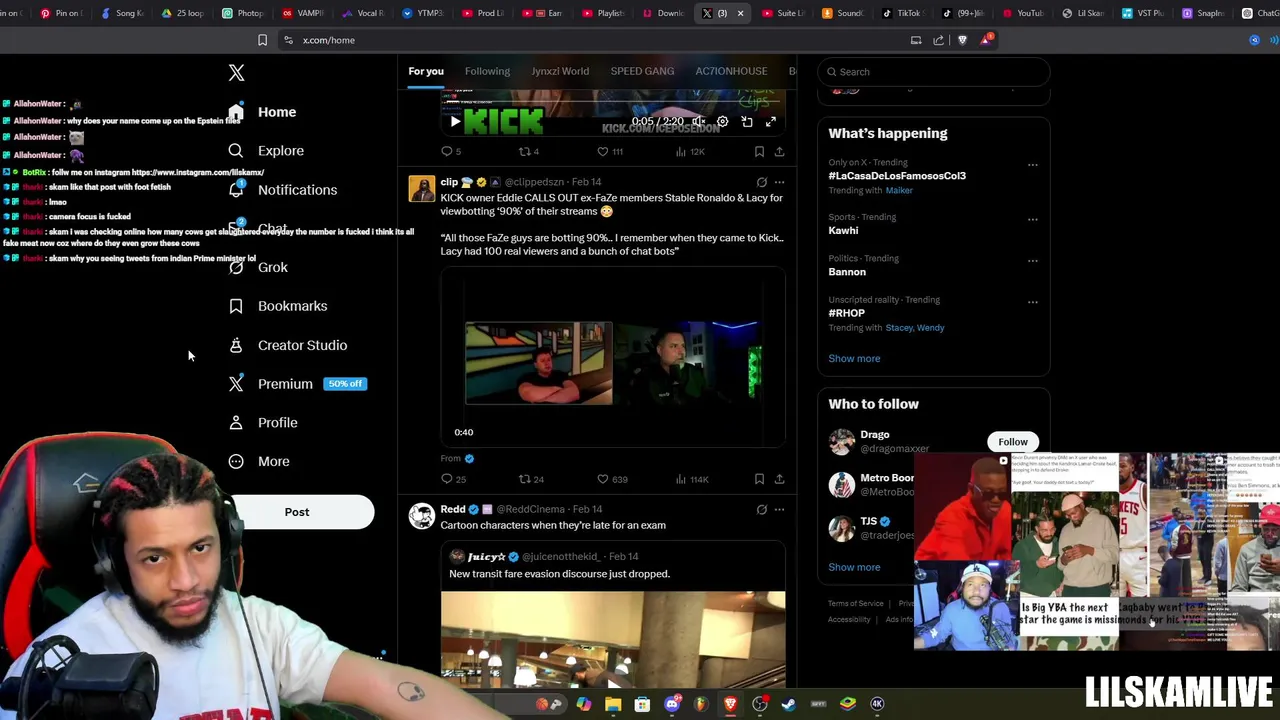Open Premium 50% off in sidebar
Viewport: 1280px width, 720px height.
tap(297, 384)
